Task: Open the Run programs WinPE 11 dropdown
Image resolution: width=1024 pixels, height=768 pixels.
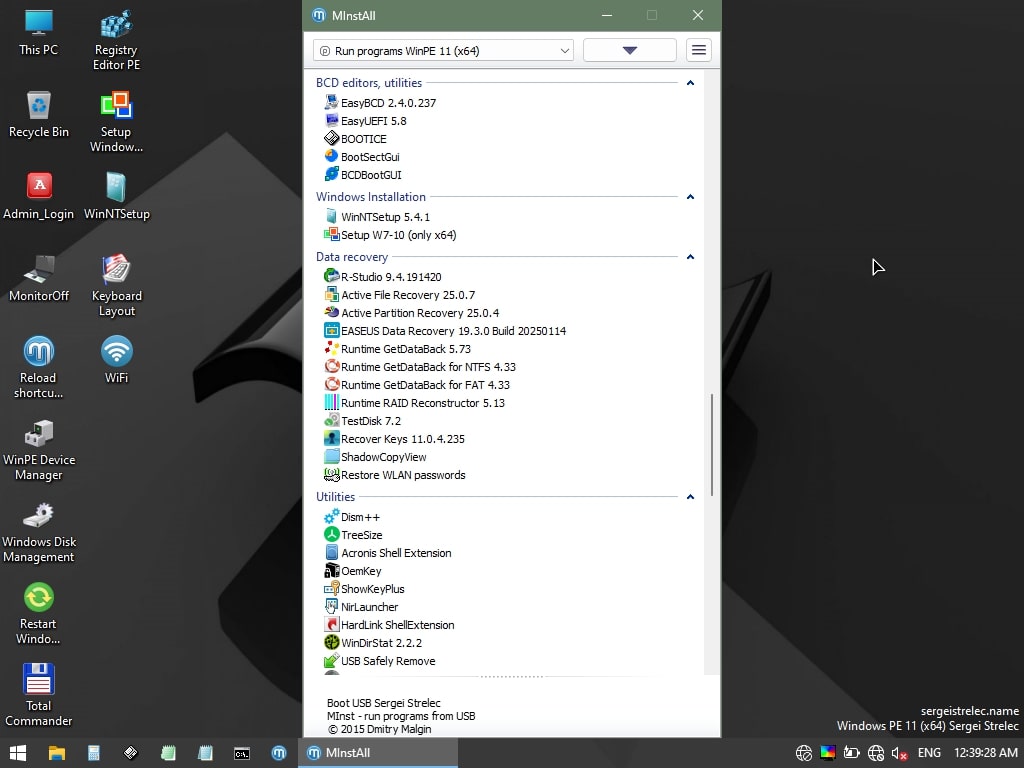Action: [x=443, y=50]
